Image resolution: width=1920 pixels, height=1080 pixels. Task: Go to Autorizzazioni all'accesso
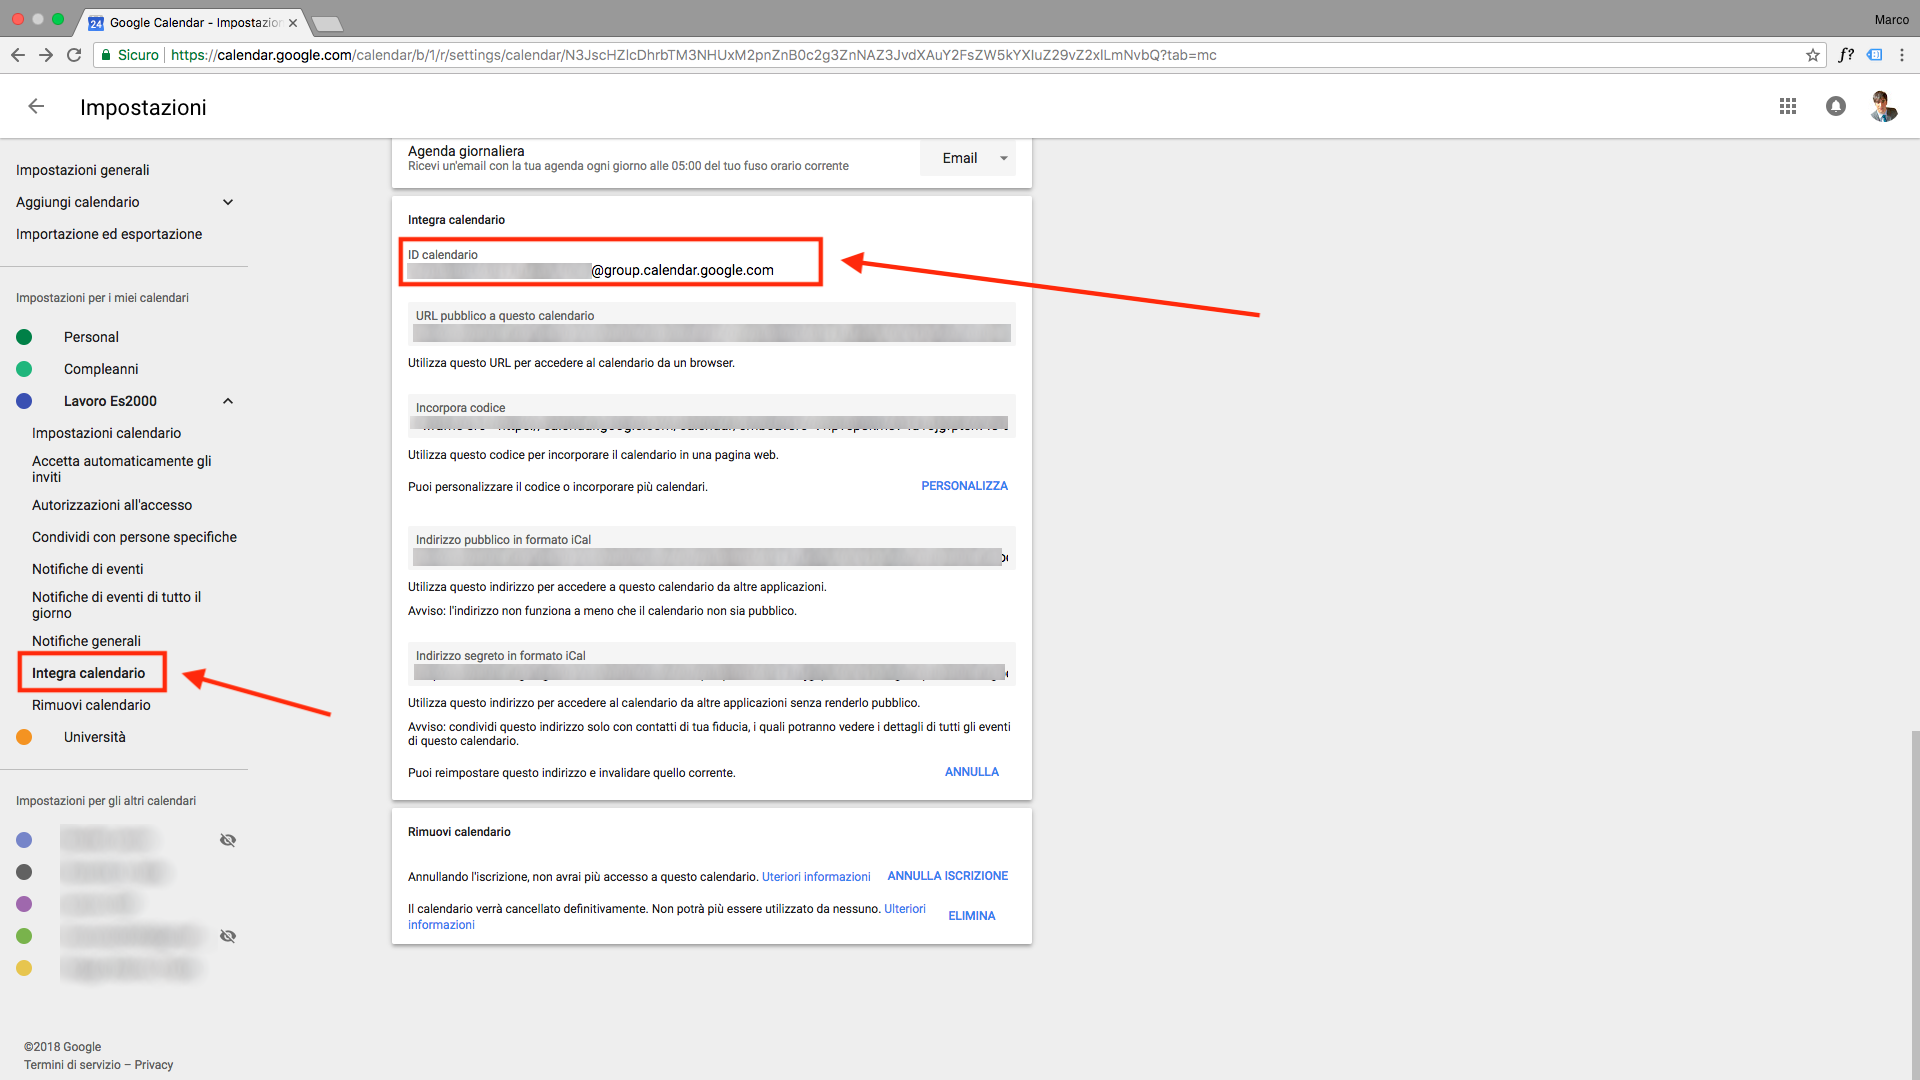[x=112, y=505]
